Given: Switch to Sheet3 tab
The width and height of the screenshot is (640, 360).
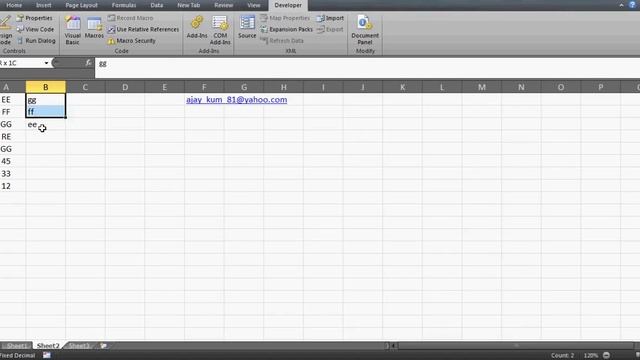Looking at the screenshot, I should coord(79,346).
